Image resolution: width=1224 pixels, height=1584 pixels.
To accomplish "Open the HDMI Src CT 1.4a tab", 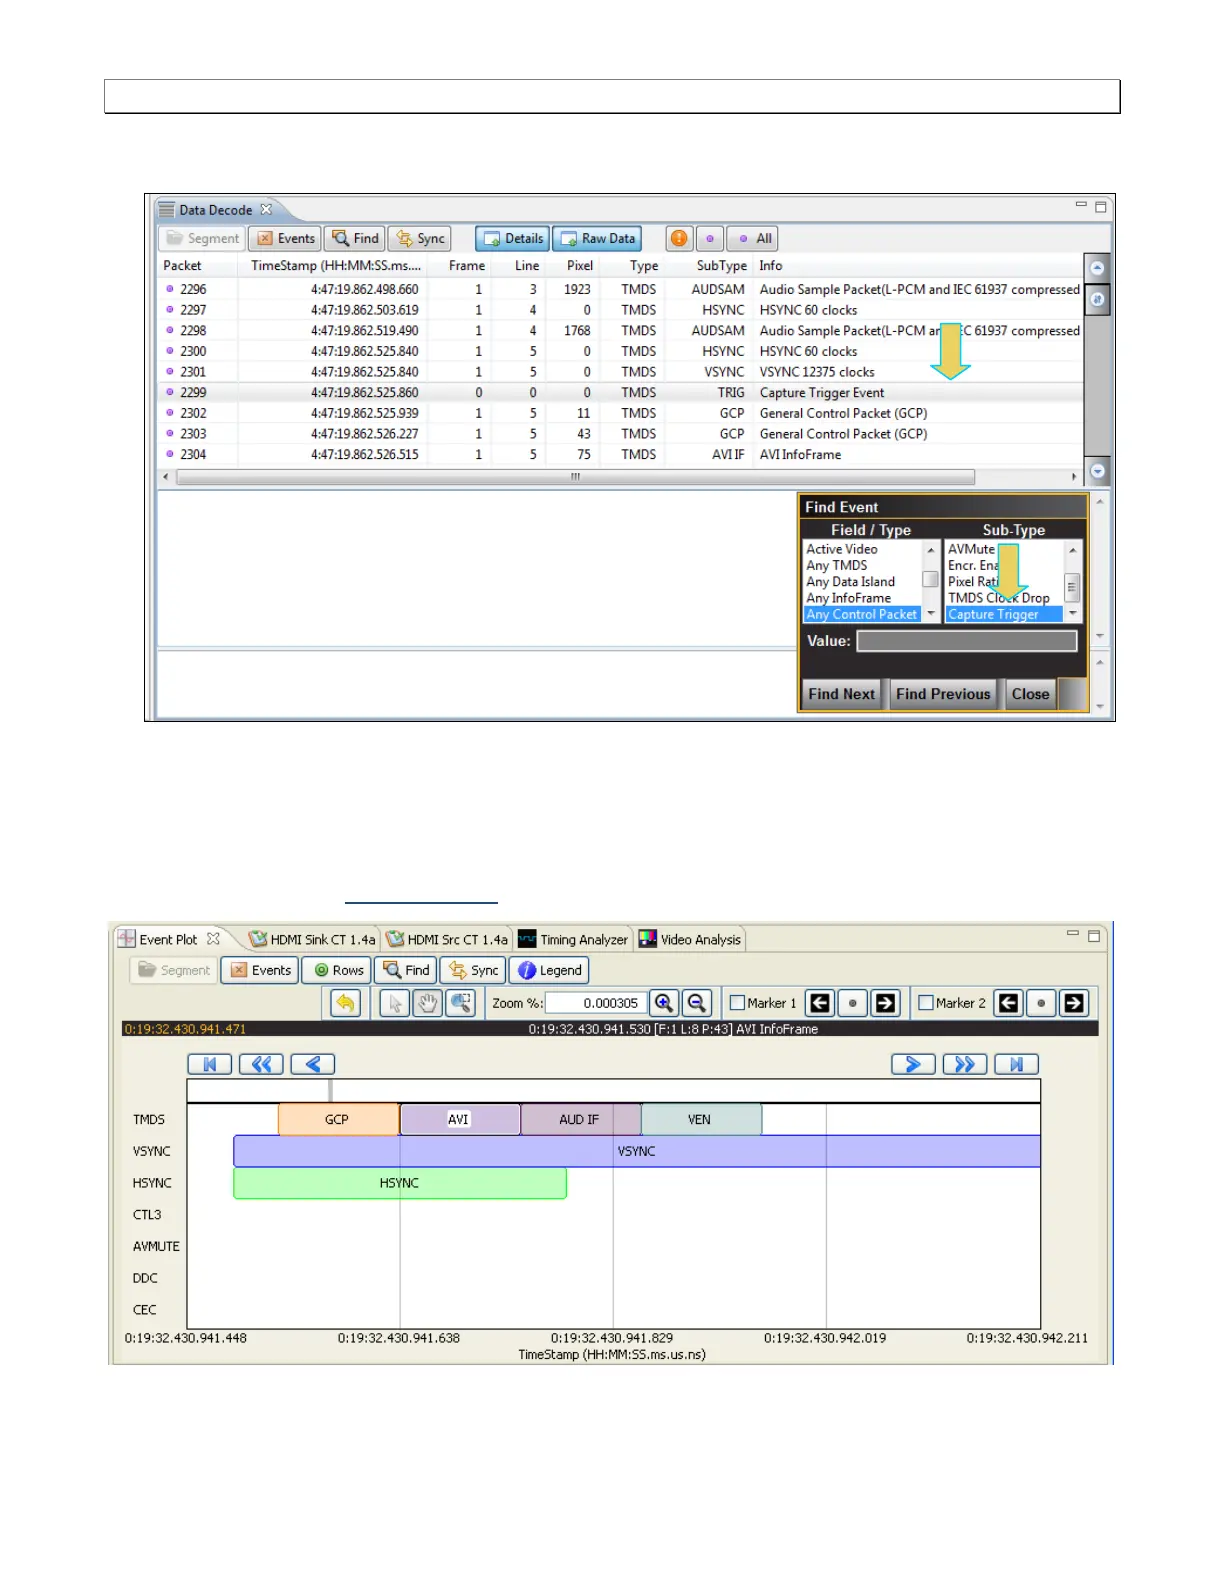I will coord(447,940).
